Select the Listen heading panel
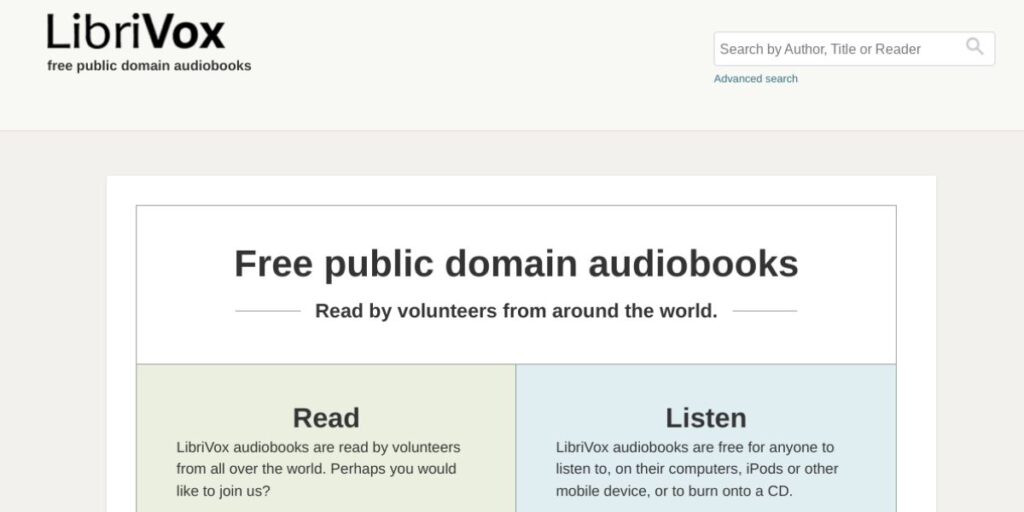This screenshot has height=512, width=1024. pos(706,418)
